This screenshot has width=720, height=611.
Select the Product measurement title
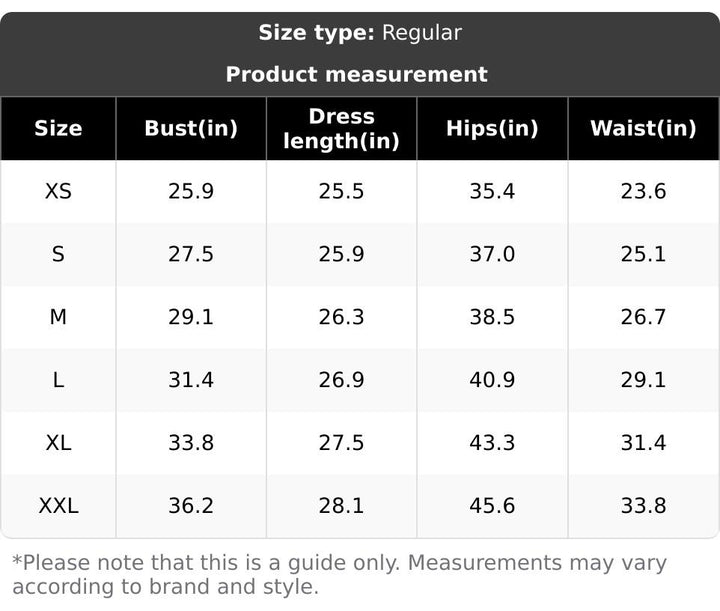tap(357, 74)
